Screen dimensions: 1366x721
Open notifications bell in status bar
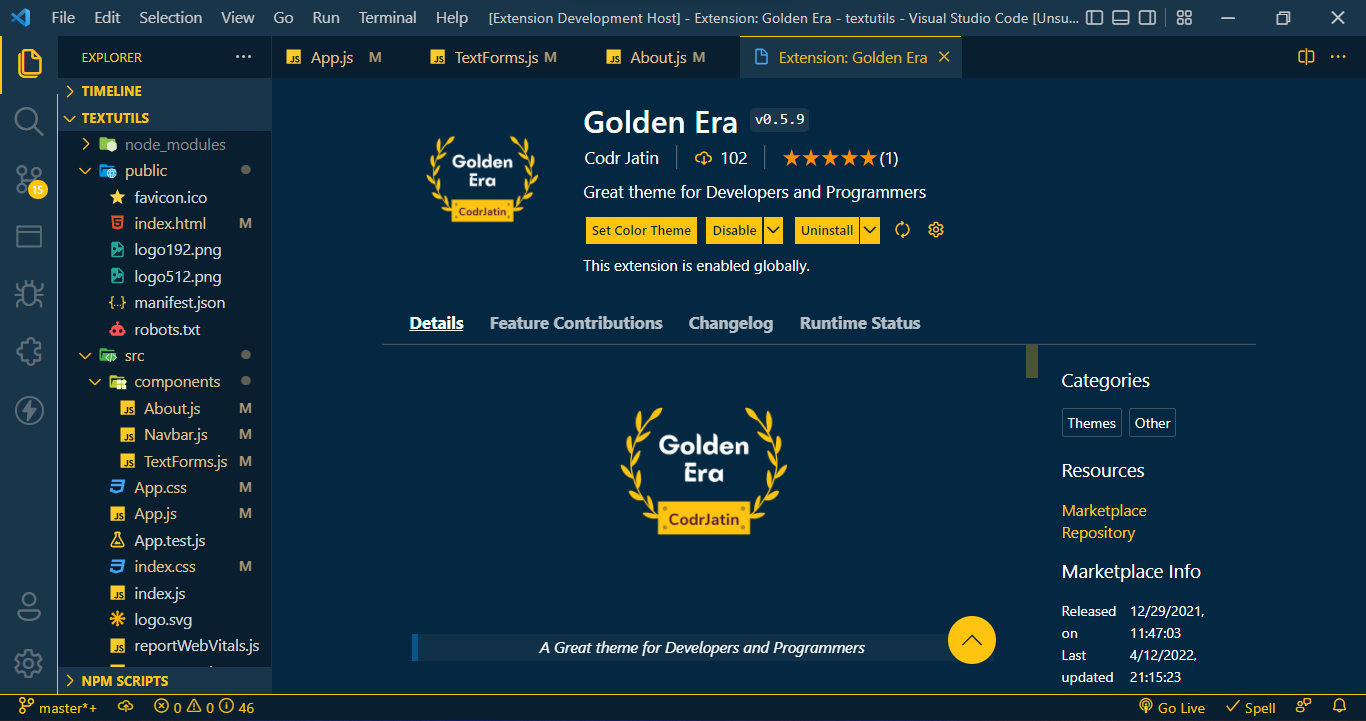pos(1340,707)
